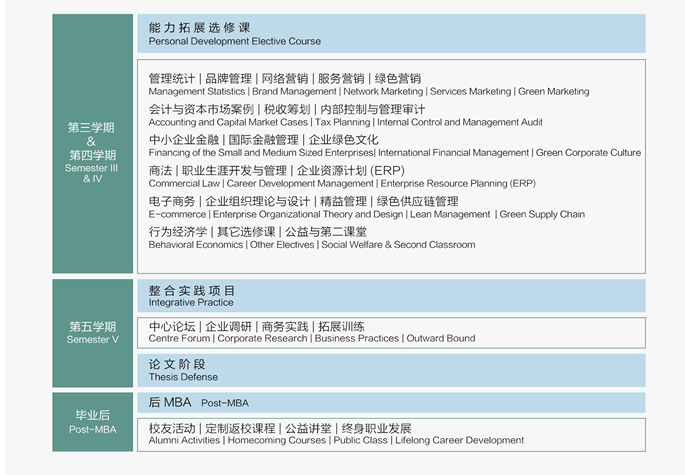Click the 'Semester V' sidebar label

[x=93, y=340]
